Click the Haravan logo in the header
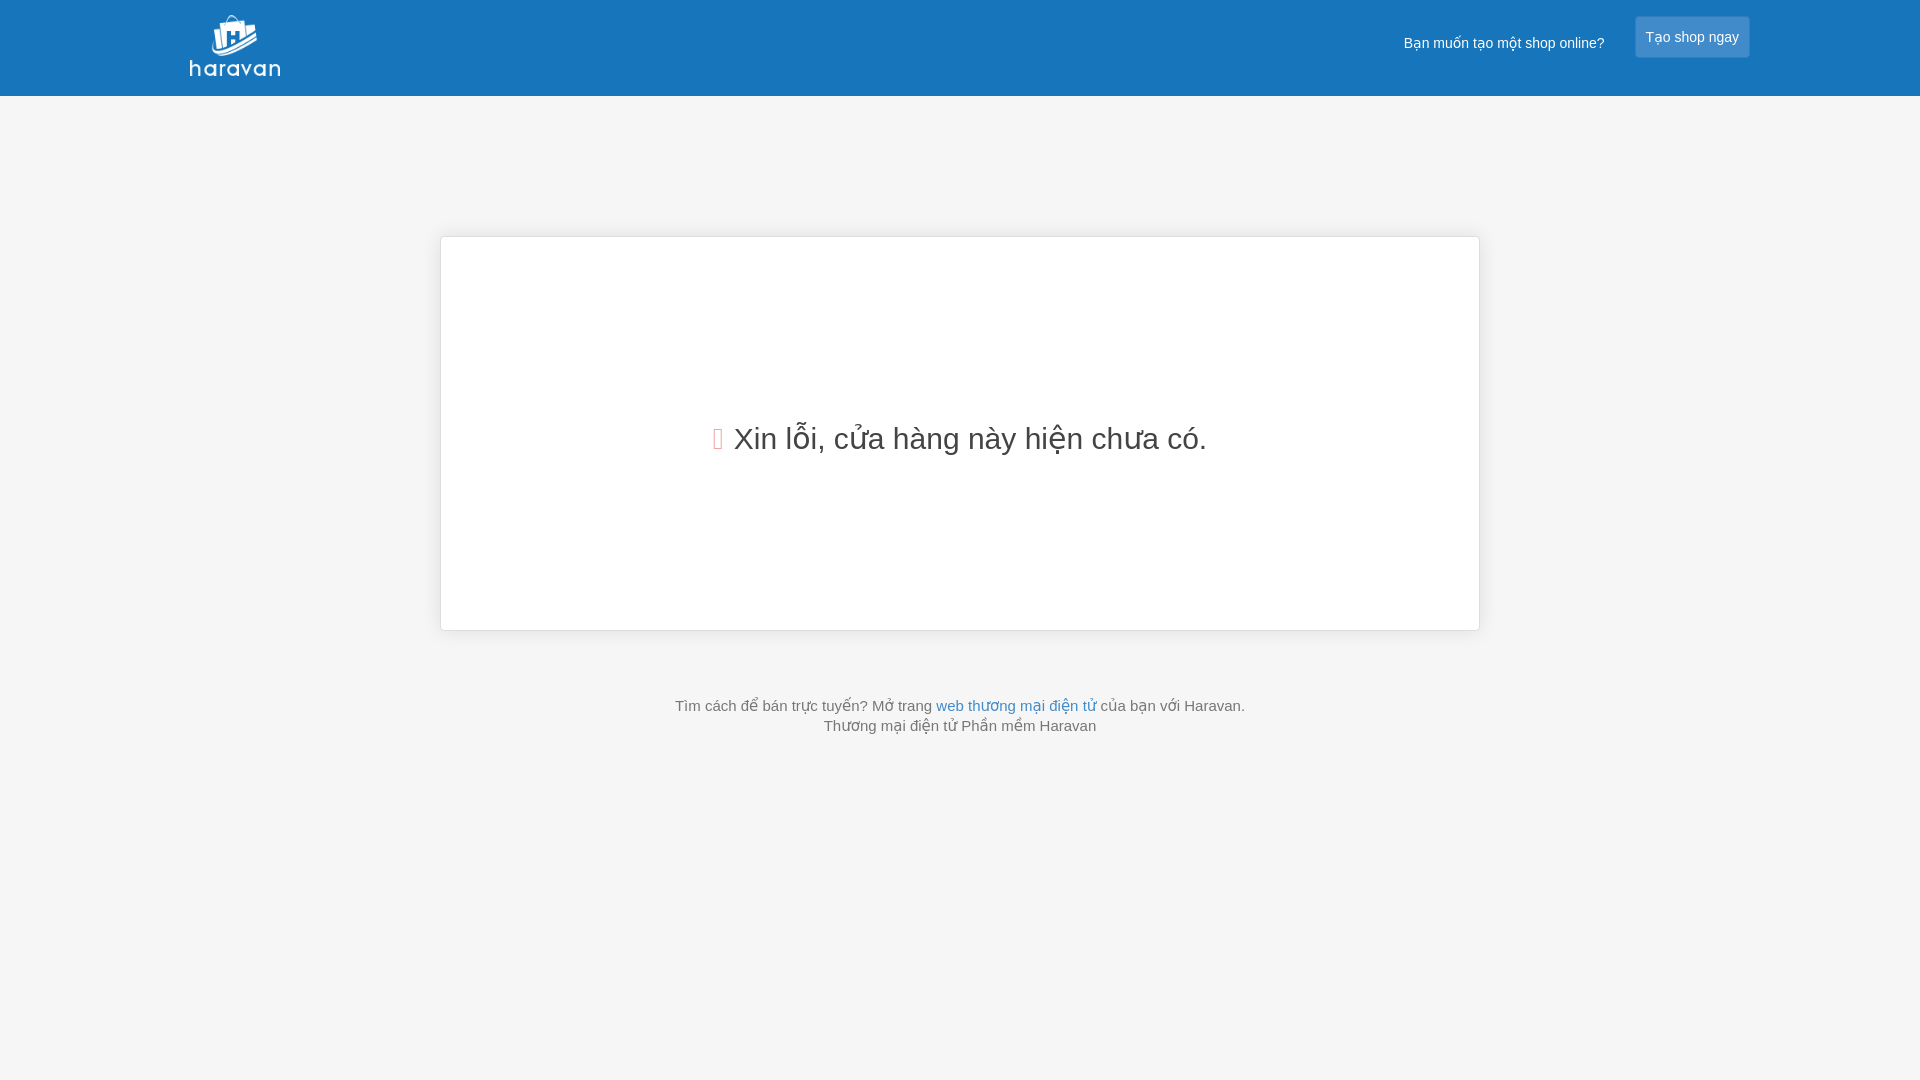This screenshot has width=1920, height=1080. point(235,46)
